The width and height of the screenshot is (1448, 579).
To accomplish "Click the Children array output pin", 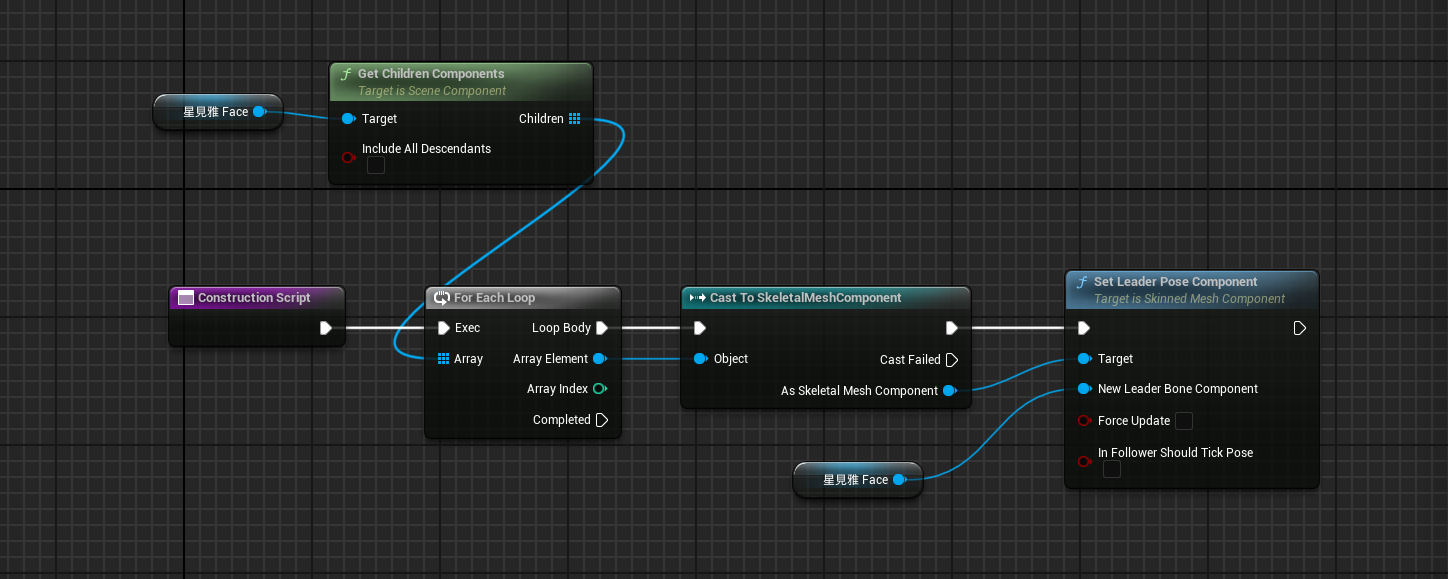I will (574, 119).
